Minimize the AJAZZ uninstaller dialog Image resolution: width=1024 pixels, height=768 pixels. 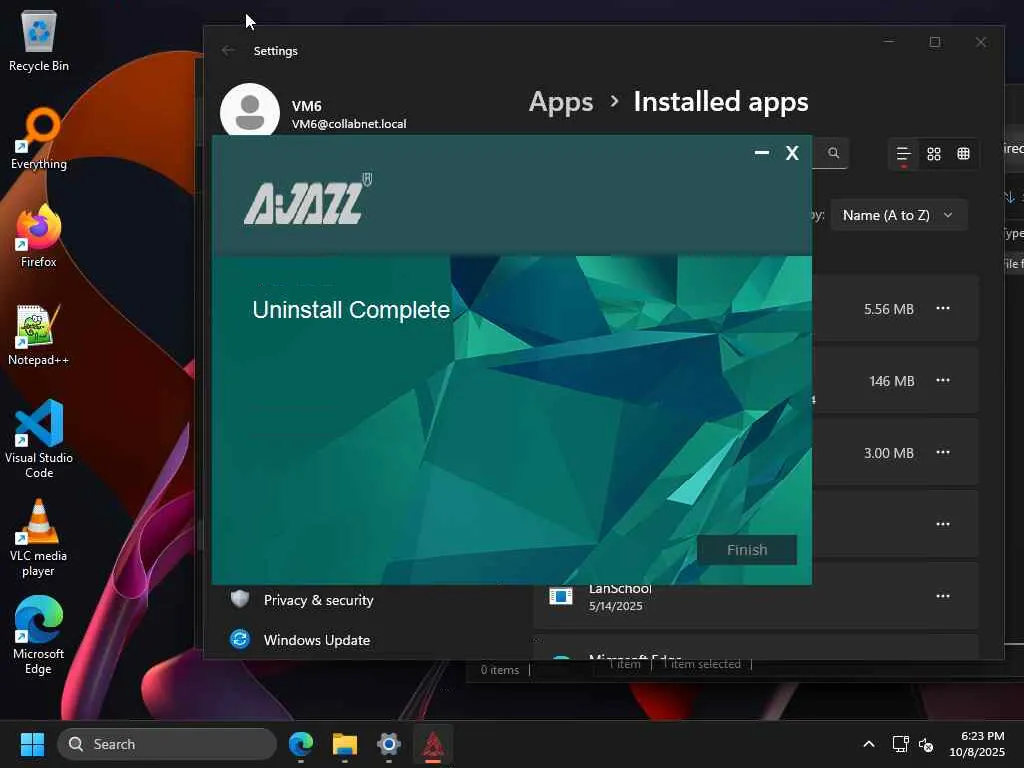[x=761, y=153]
